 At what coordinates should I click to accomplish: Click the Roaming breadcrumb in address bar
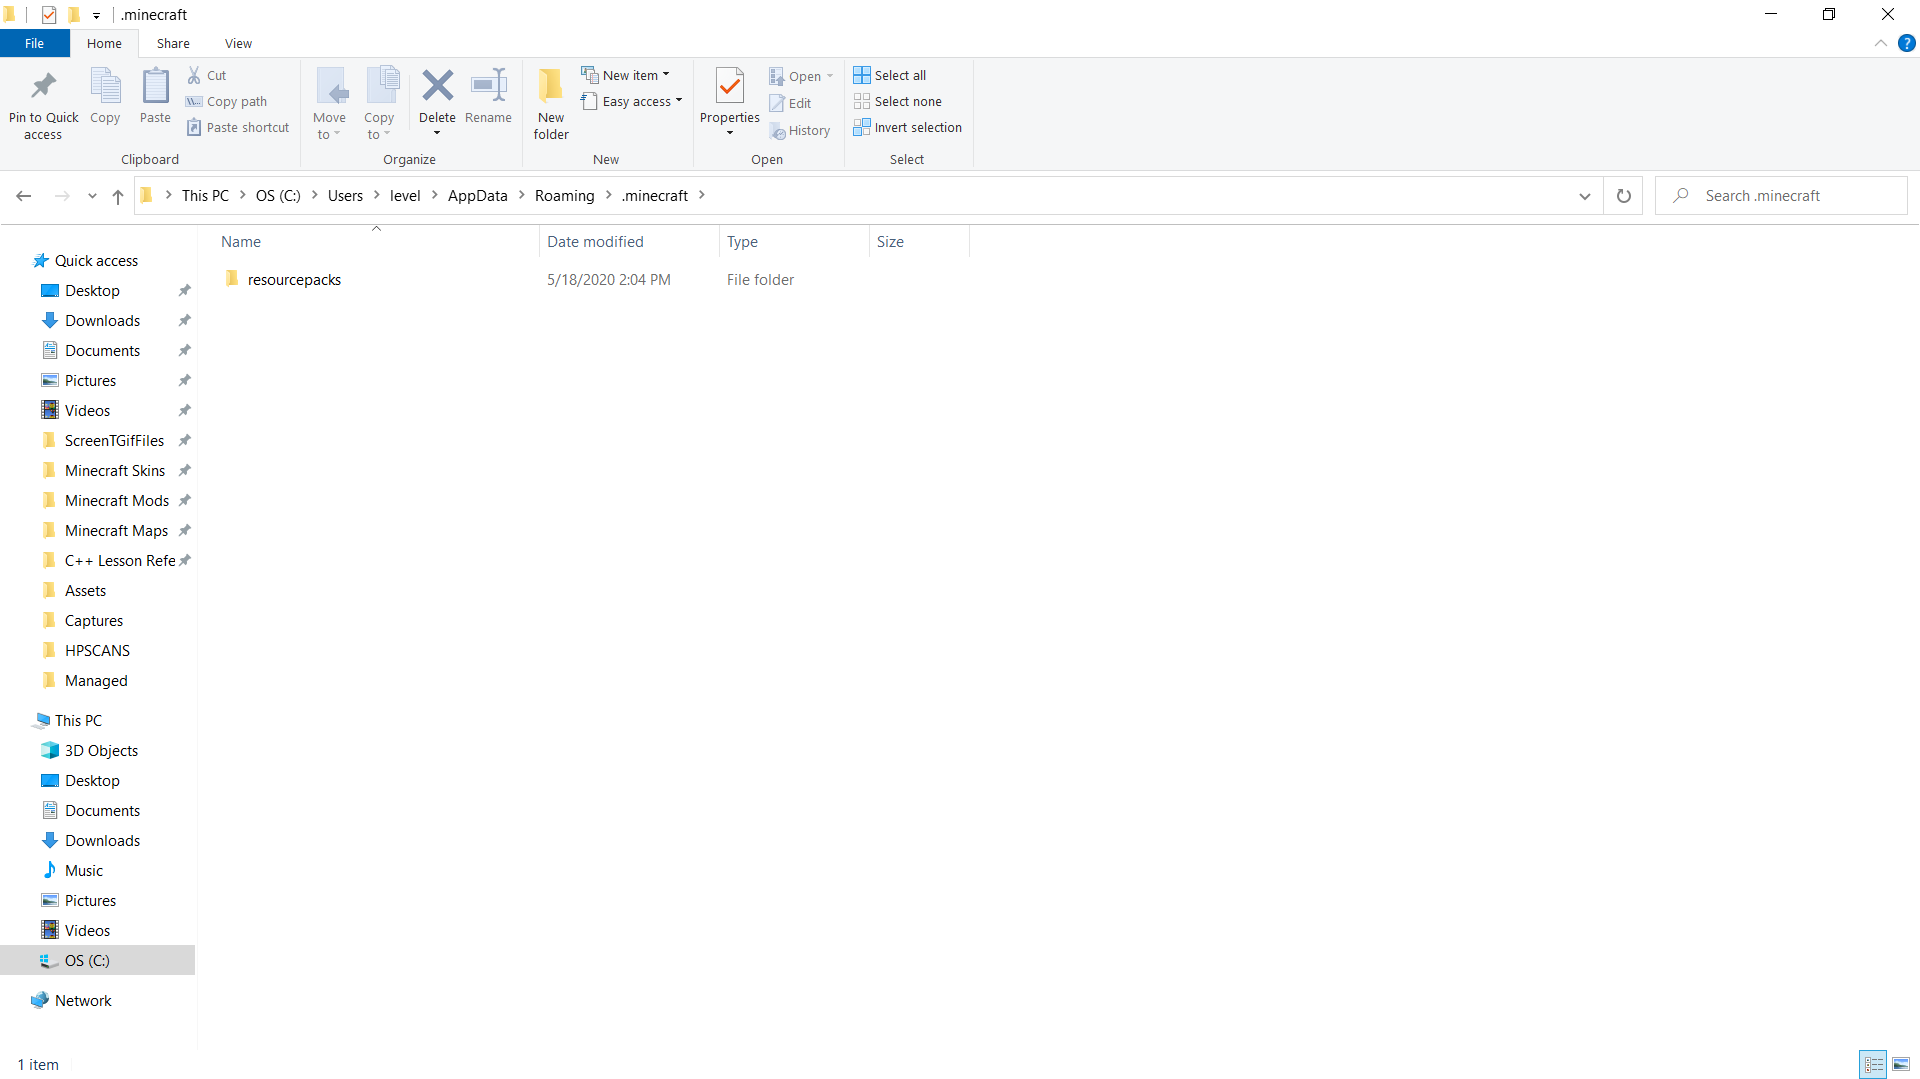(x=565, y=196)
